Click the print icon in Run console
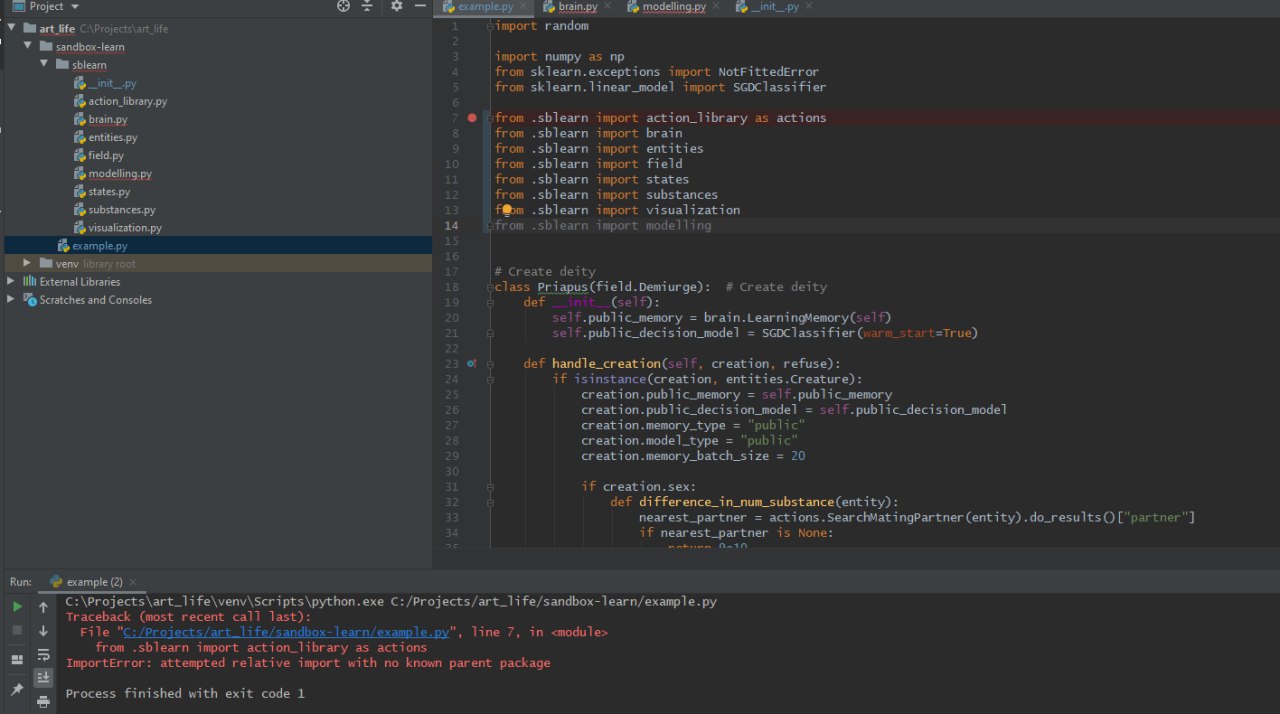The height and width of the screenshot is (714, 1280). 43,702
